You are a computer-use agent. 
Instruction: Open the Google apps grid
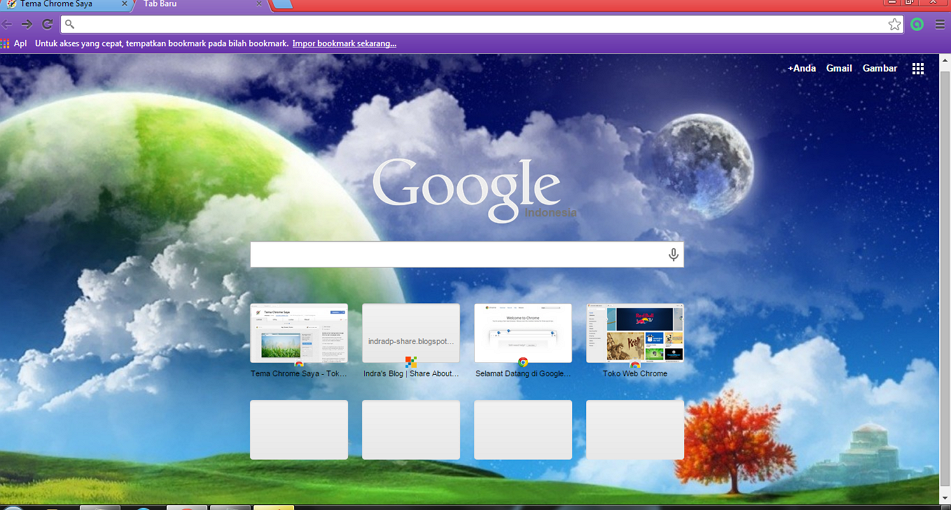(918, 69)
